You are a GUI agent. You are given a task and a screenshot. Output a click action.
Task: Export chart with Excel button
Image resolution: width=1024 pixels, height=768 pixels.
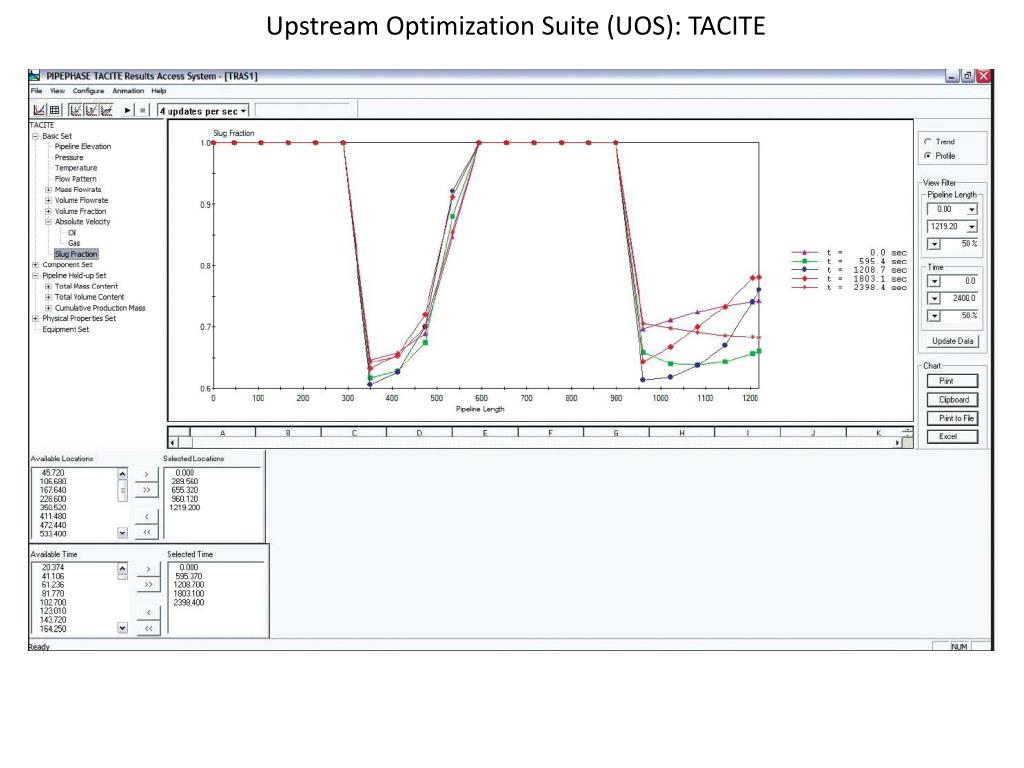(952, 436)
